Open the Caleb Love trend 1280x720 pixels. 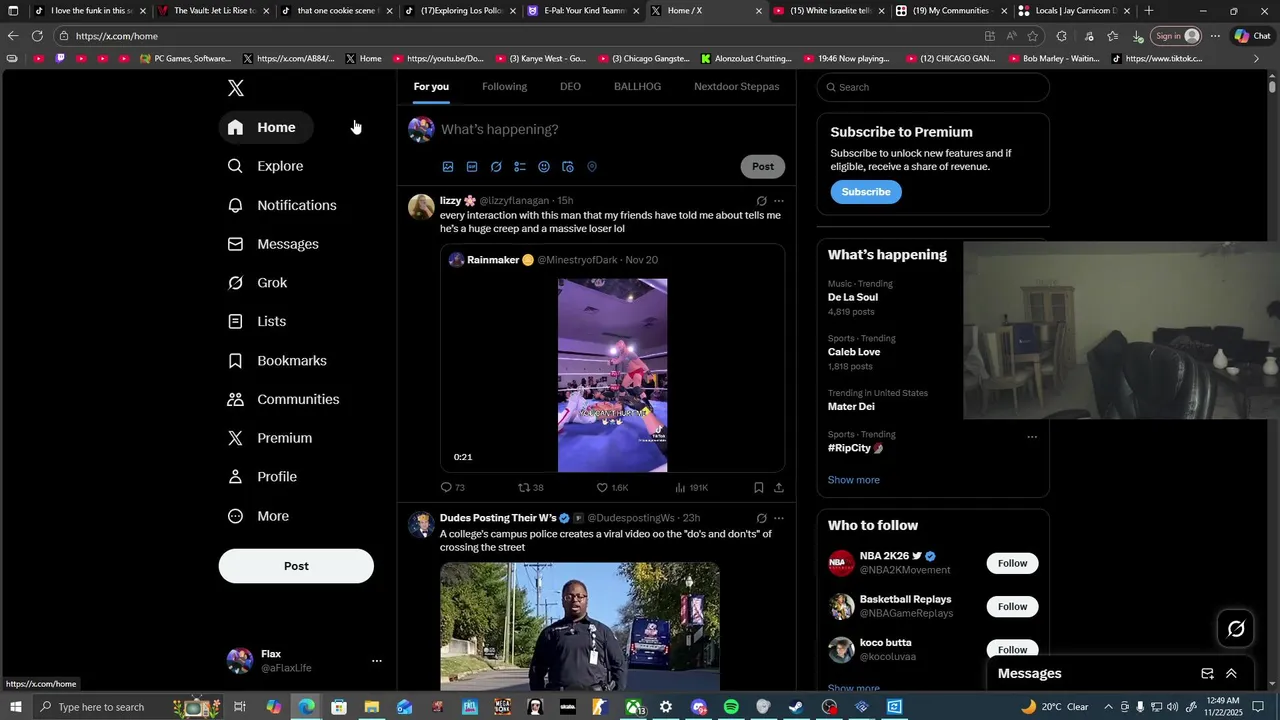(854, 352)
